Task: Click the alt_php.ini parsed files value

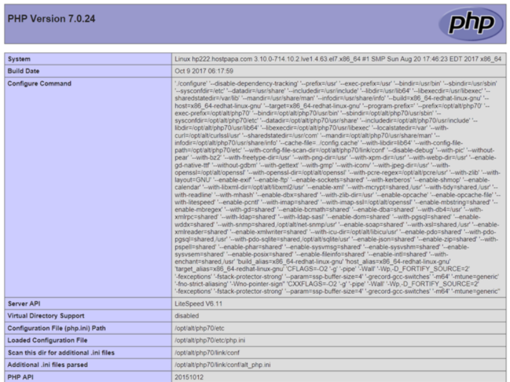Action: coord(222,365)
